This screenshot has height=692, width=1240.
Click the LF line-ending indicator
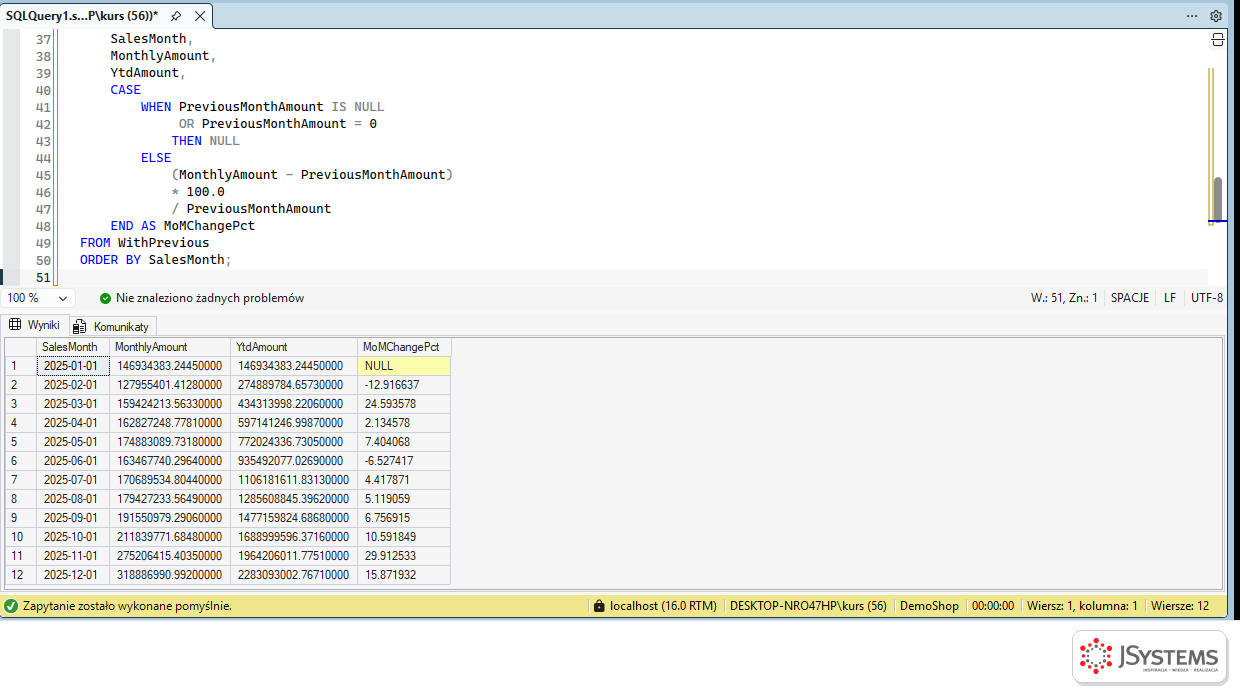tap(1170, 298)
